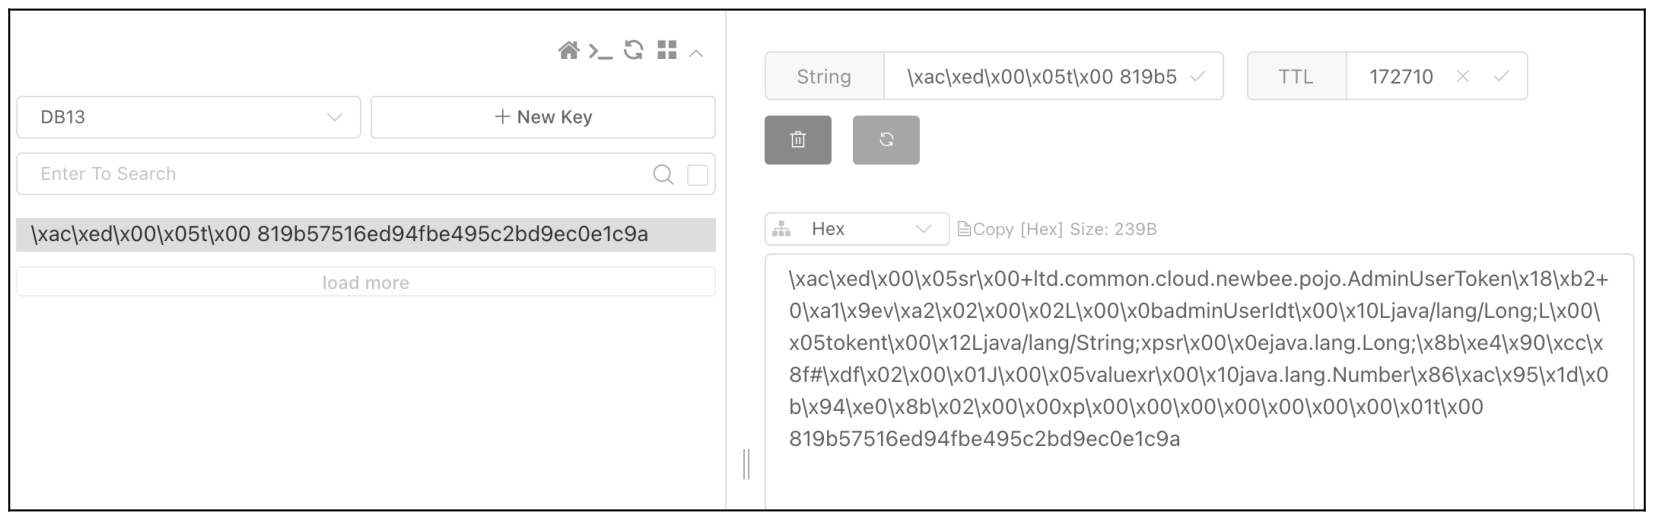Open the DB13 database dropdown
Viewport: 1654px width, 519px height.
click(x=189, y=117)
